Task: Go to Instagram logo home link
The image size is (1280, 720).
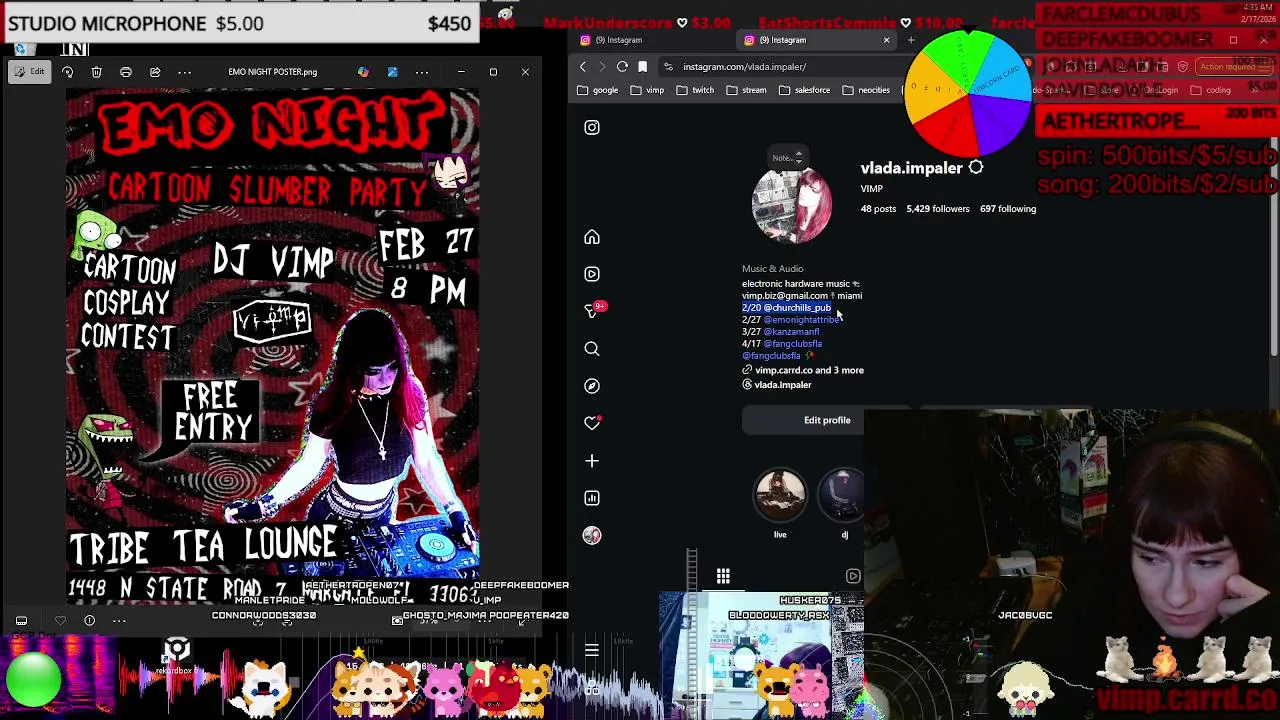Action: [x=592, y=127]
